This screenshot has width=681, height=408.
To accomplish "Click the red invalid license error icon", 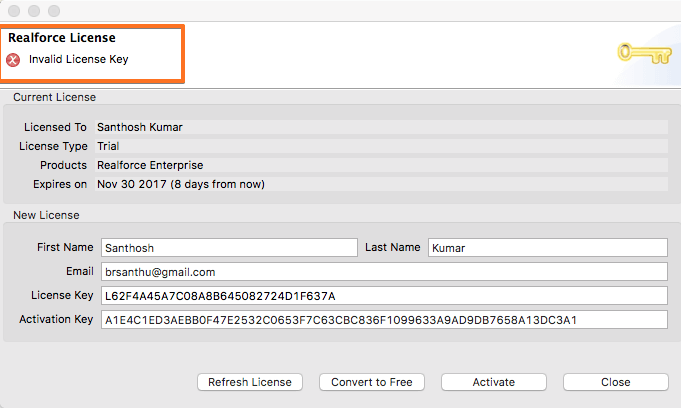I will (x=13, y=60).
